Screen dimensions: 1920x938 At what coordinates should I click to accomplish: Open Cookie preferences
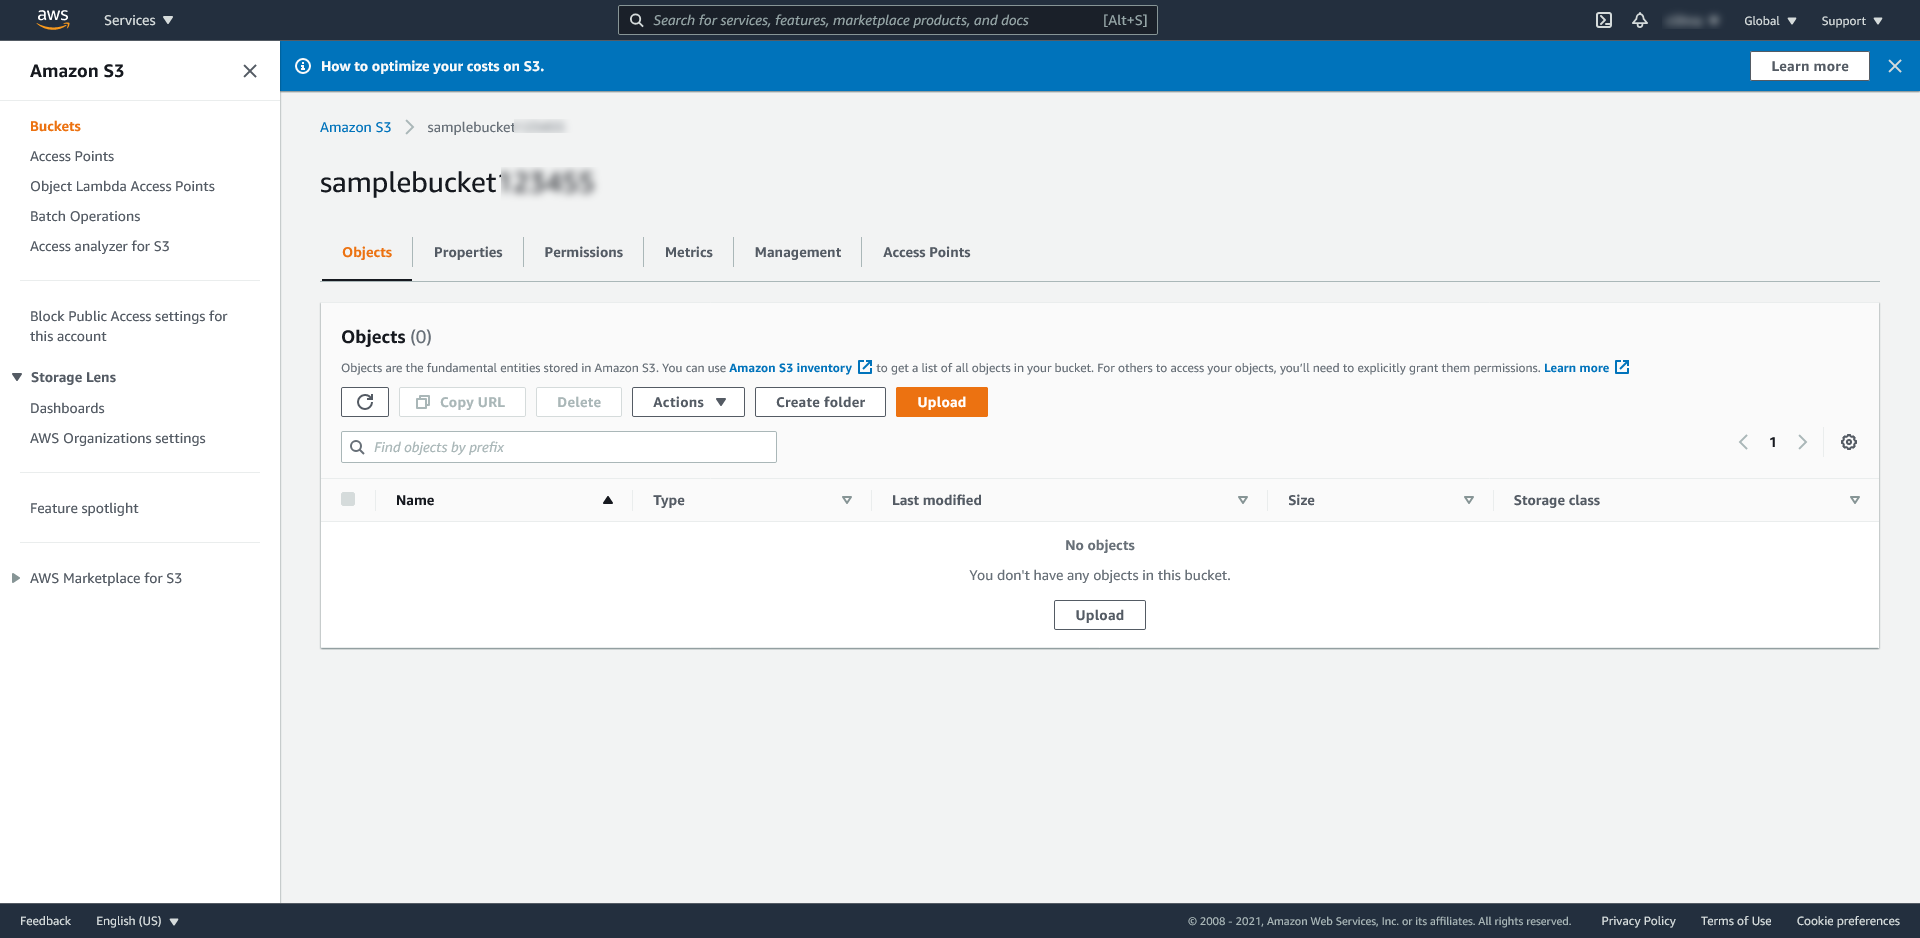point(1848,921)
